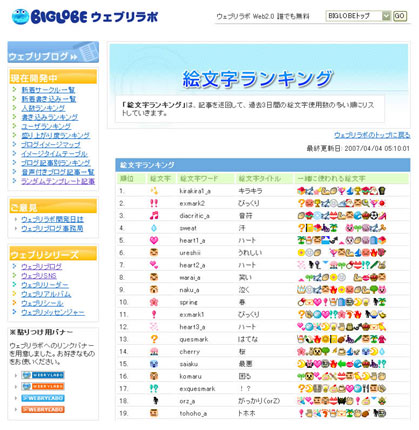419x430 pixels.
Task: Click the diacritic_a music note emoji
Action: pos(154,216)
